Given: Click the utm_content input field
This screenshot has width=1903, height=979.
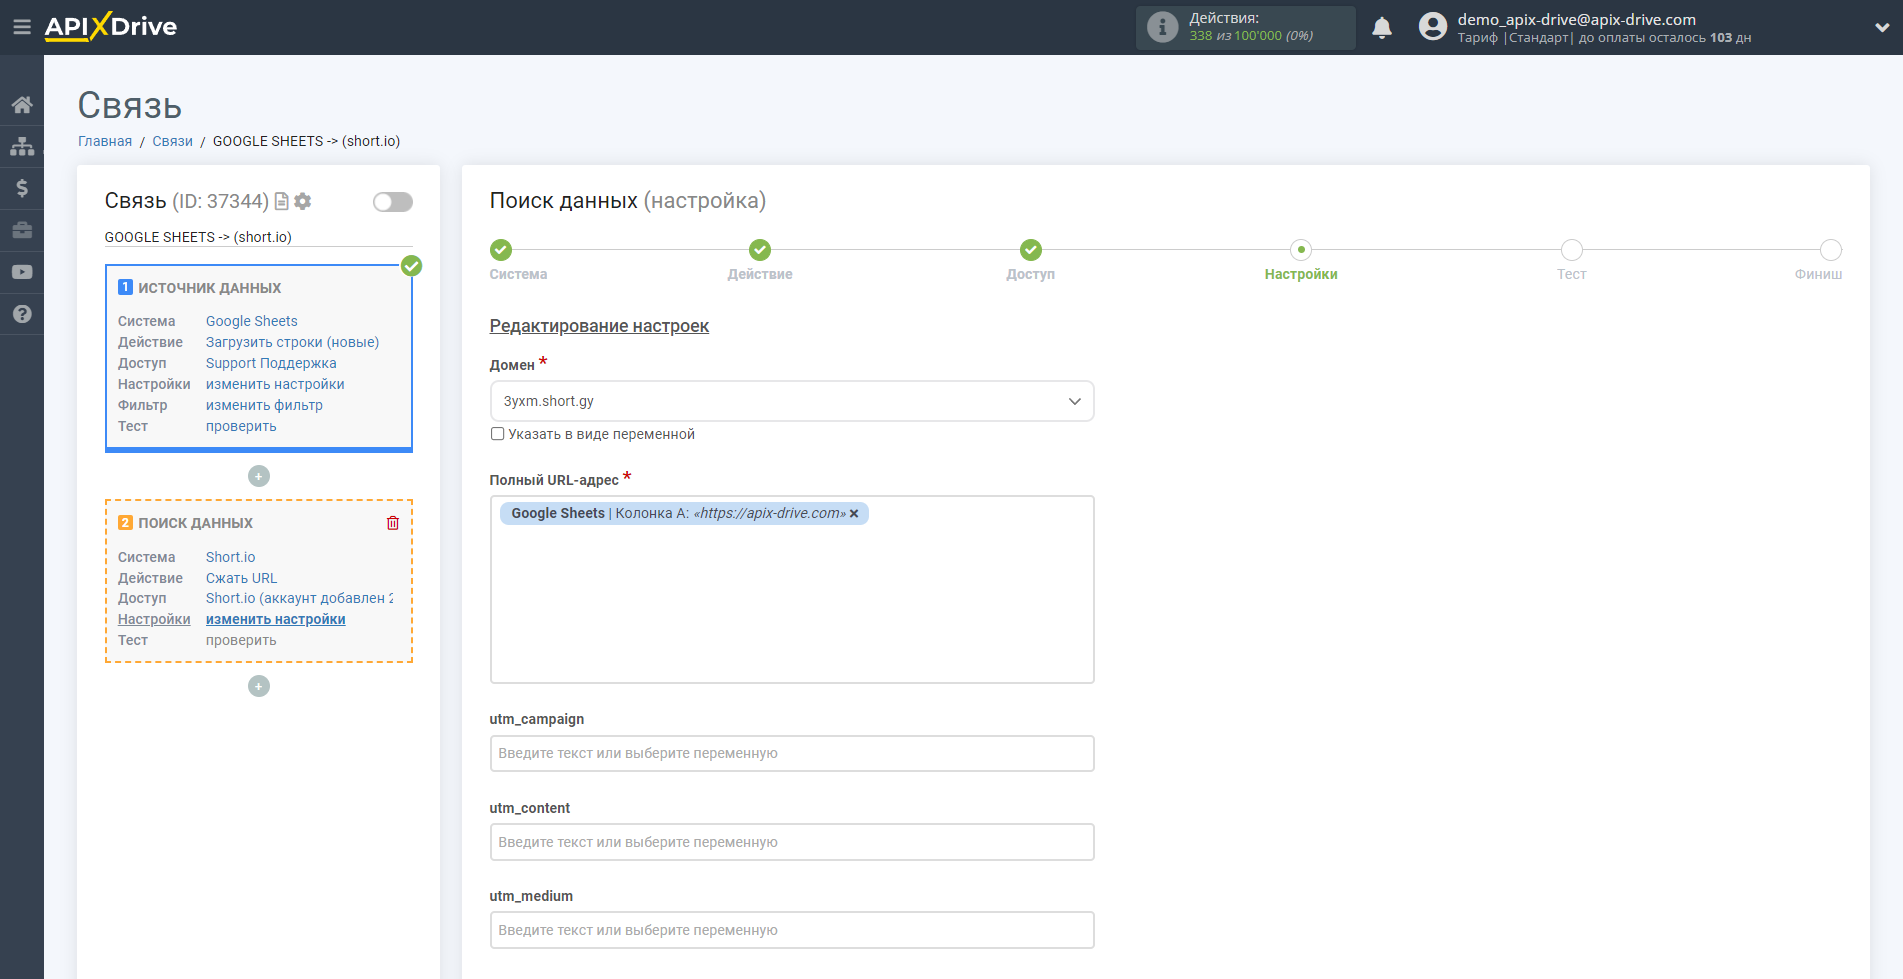Looking at the screenshot, I should pos(792,842).
